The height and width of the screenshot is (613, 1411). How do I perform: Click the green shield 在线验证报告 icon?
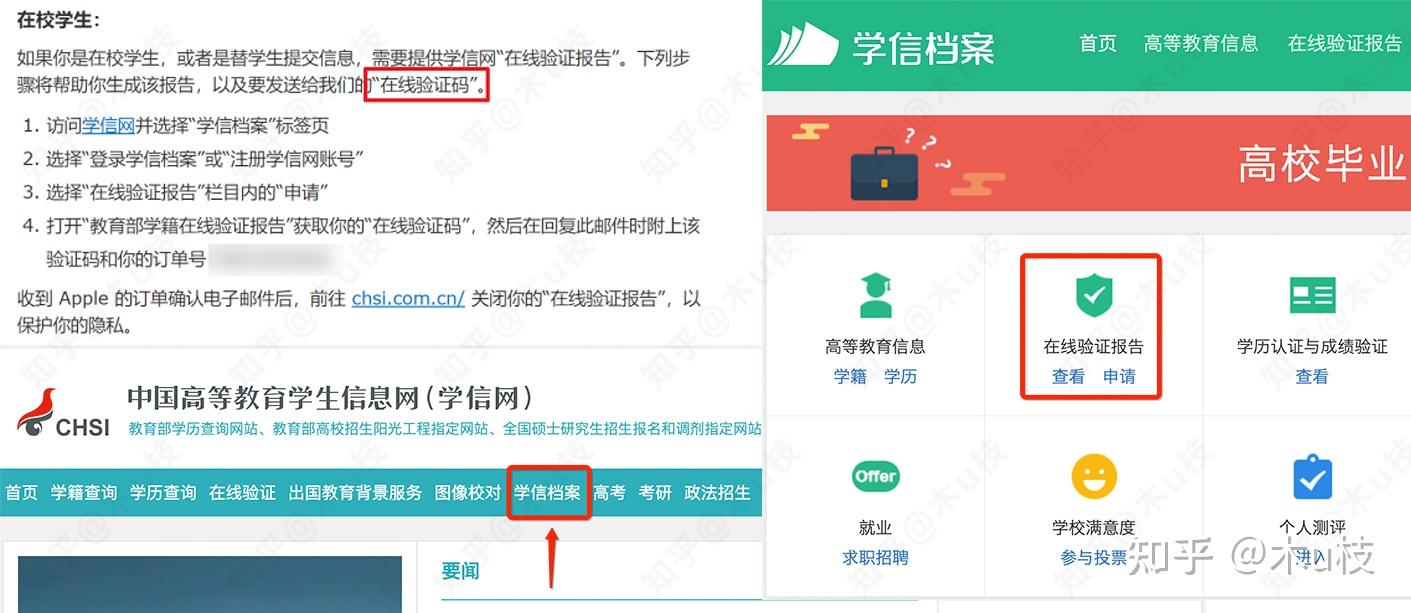point(1094,296)
